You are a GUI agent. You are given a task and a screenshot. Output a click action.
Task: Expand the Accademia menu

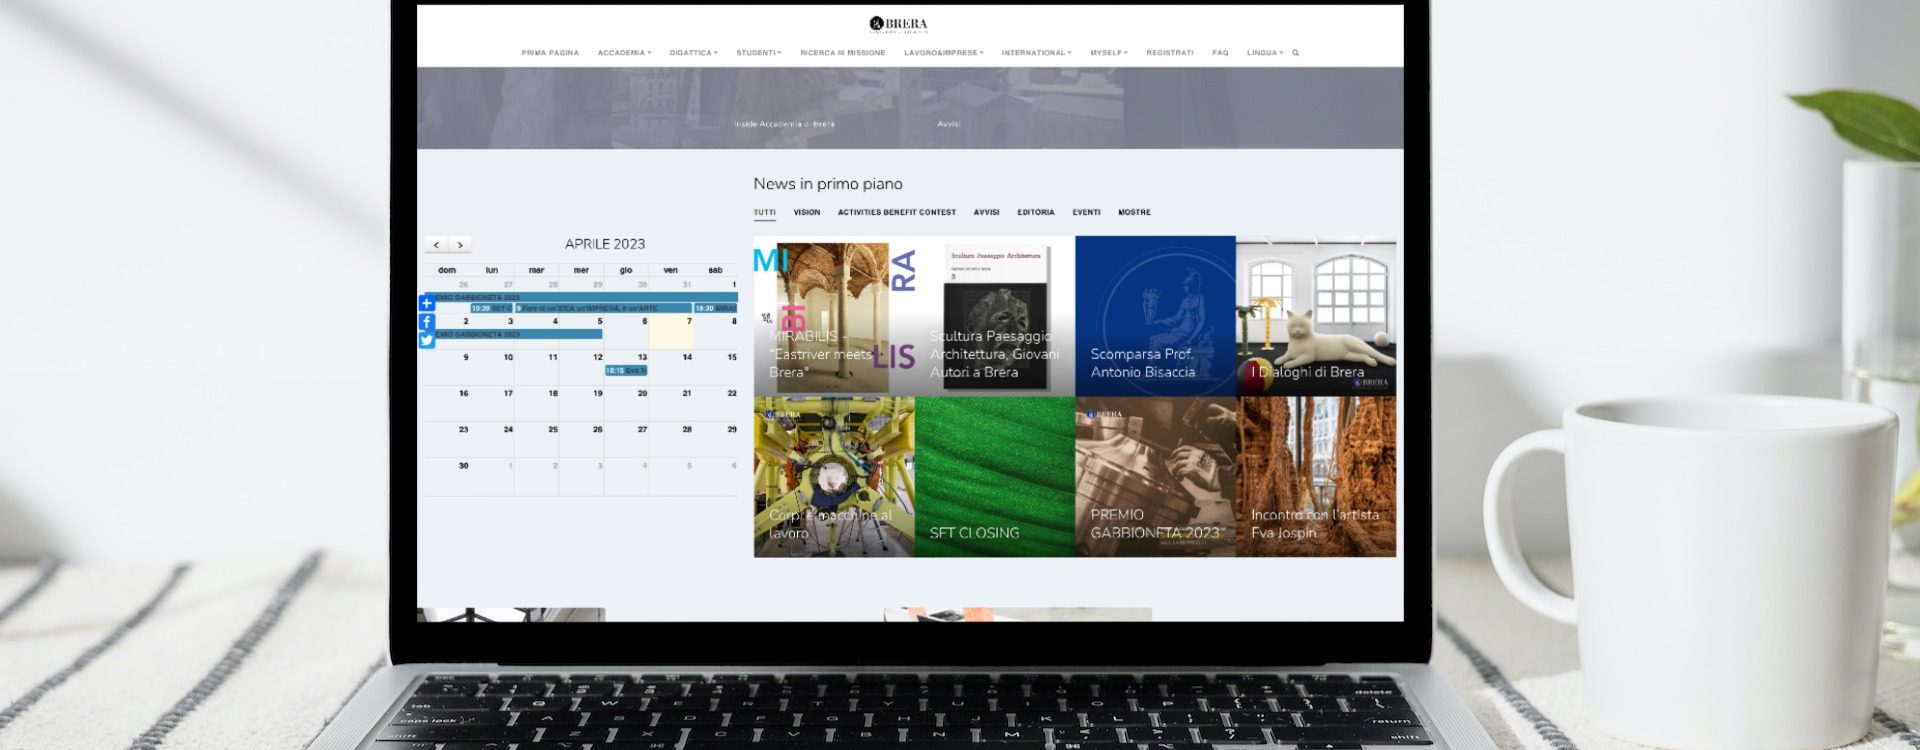pos(624,53)
